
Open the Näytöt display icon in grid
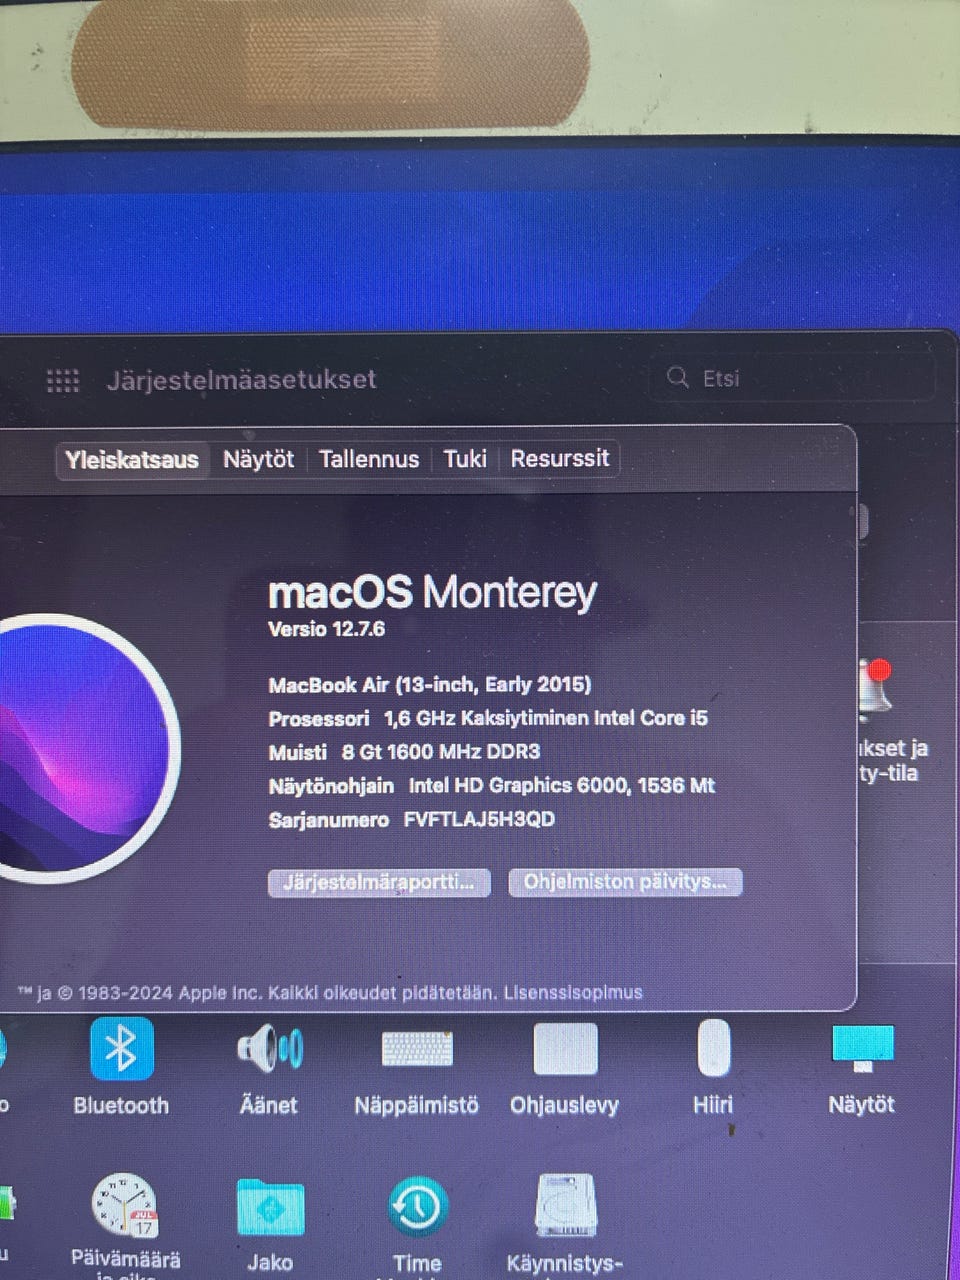pyautogui.click(x=862, y=1048)
